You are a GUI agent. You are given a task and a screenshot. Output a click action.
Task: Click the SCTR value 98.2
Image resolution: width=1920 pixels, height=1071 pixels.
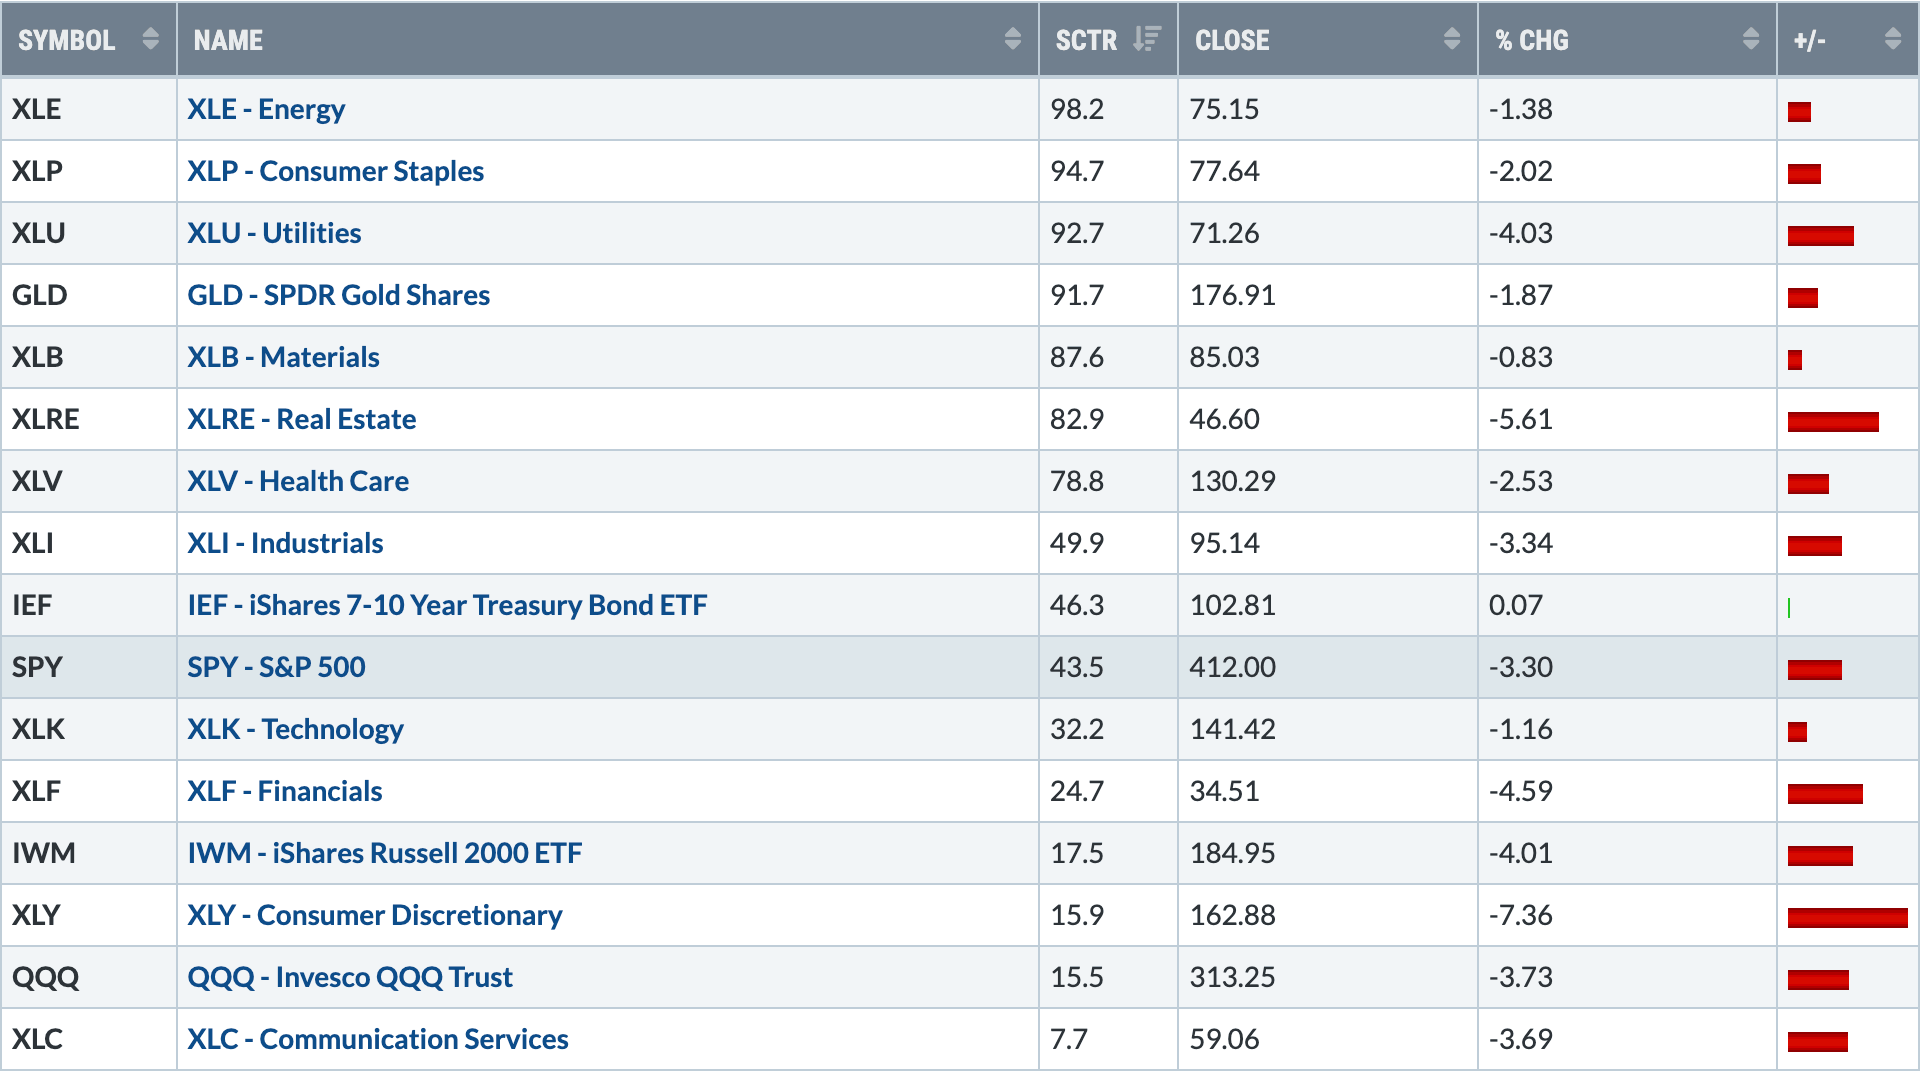pos(1077,109)
